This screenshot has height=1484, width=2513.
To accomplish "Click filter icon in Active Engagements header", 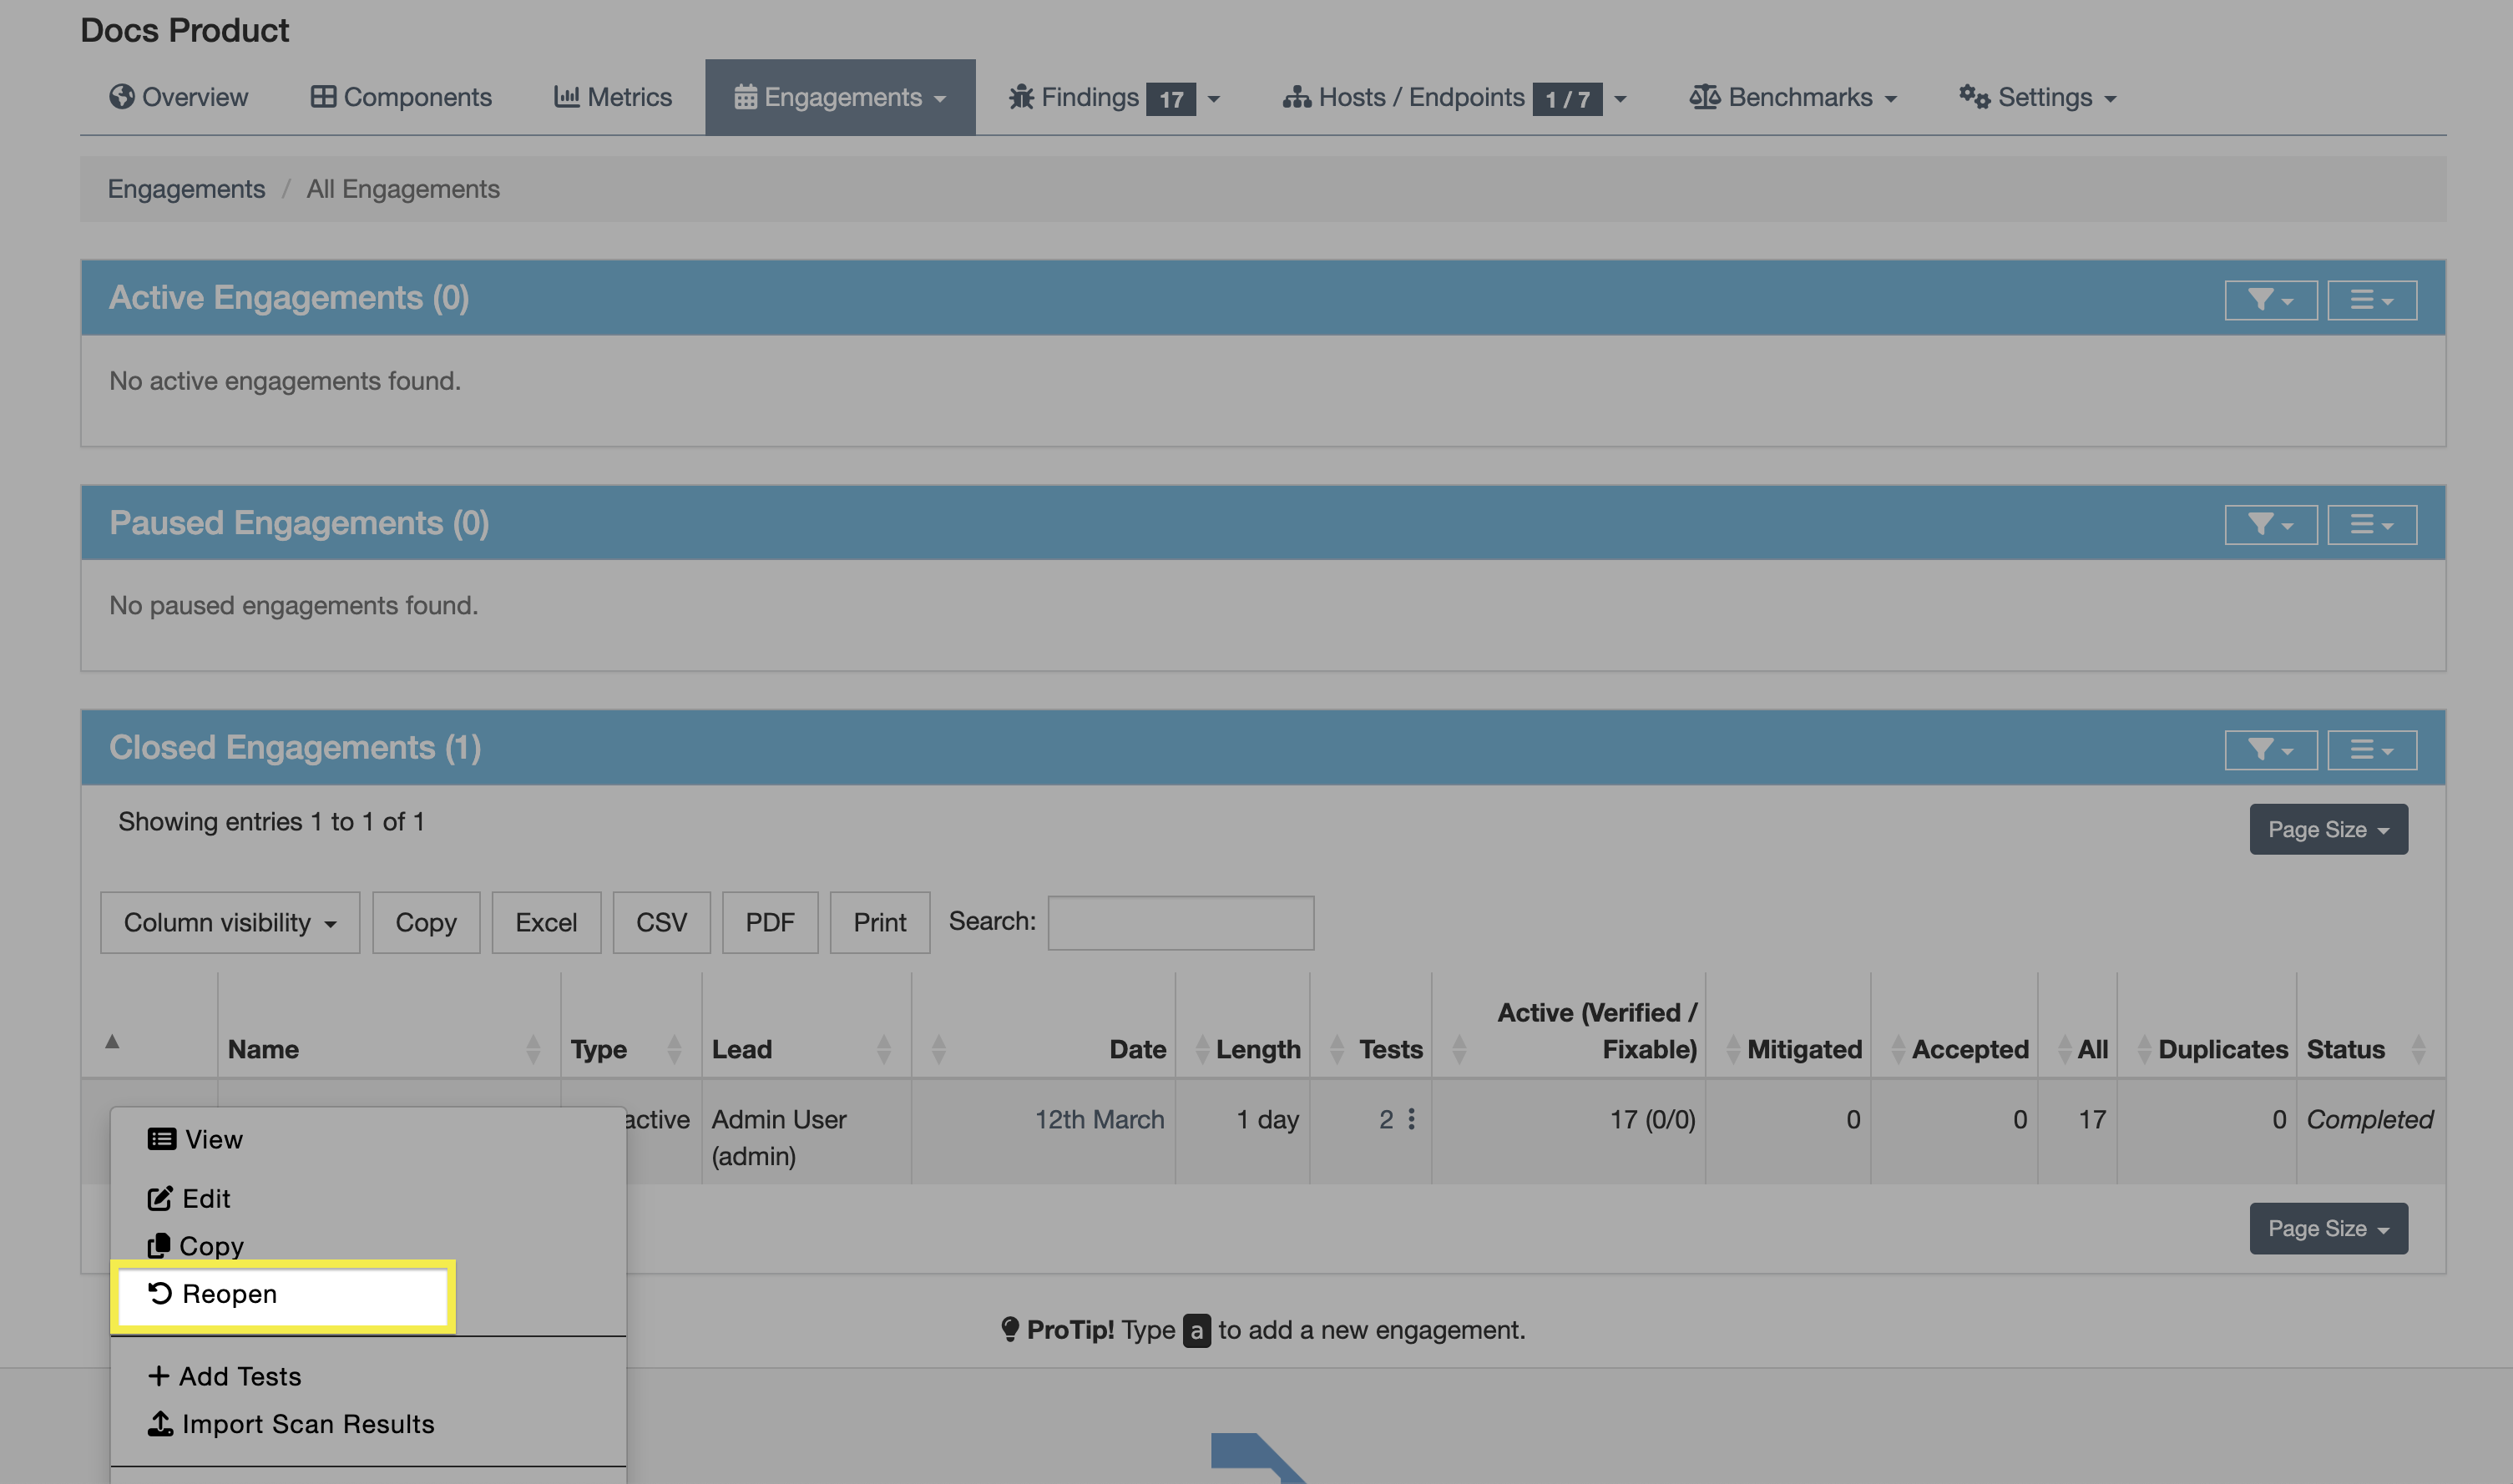I will (x=2269, y=300).
